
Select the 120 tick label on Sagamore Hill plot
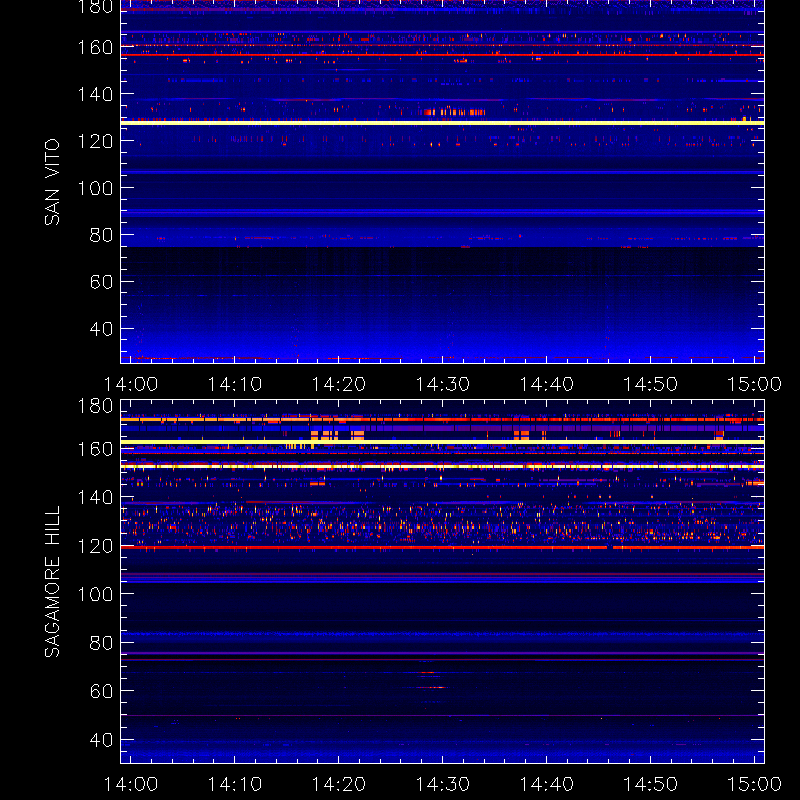tap(95, 546)
